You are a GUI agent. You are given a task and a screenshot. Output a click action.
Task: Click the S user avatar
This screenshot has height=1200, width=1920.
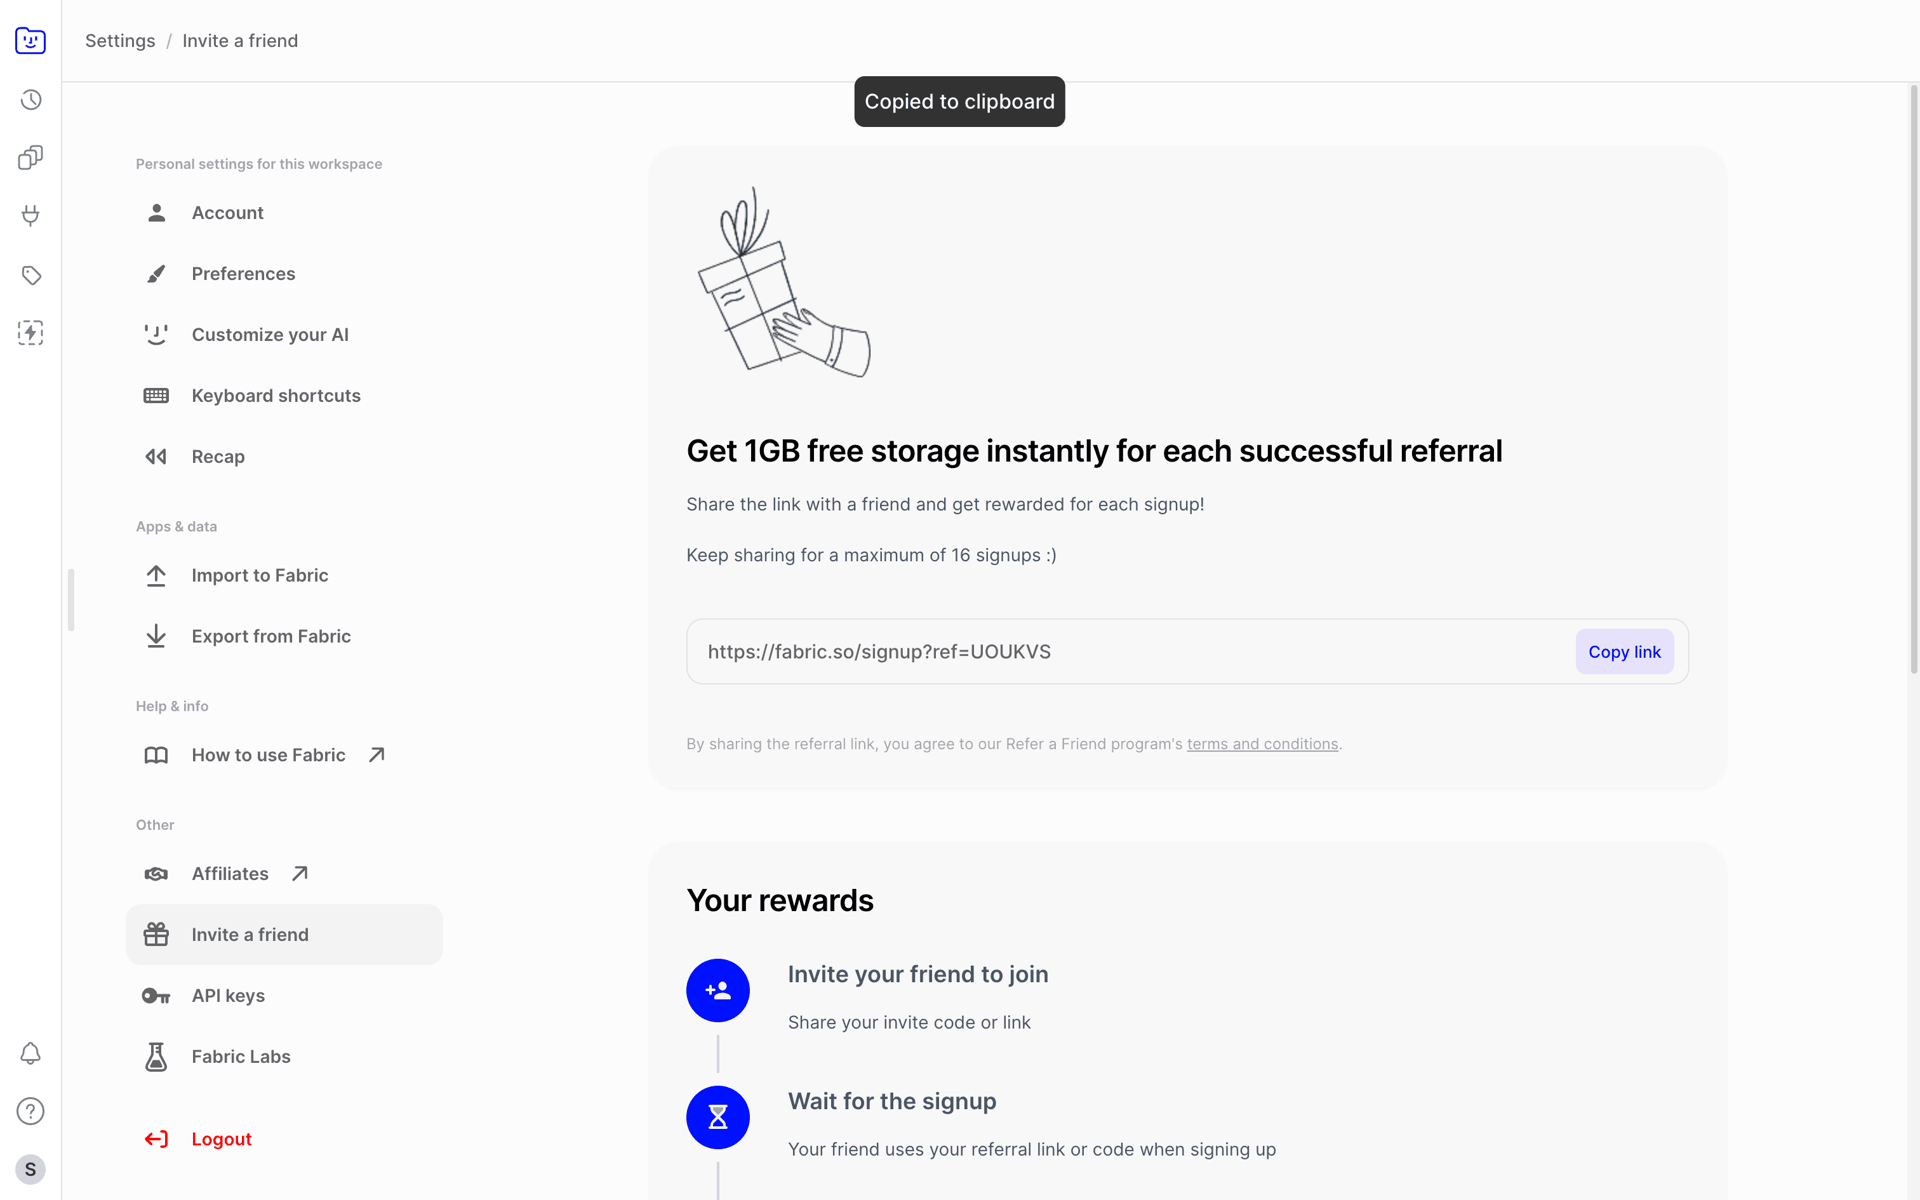[31, 1169]
